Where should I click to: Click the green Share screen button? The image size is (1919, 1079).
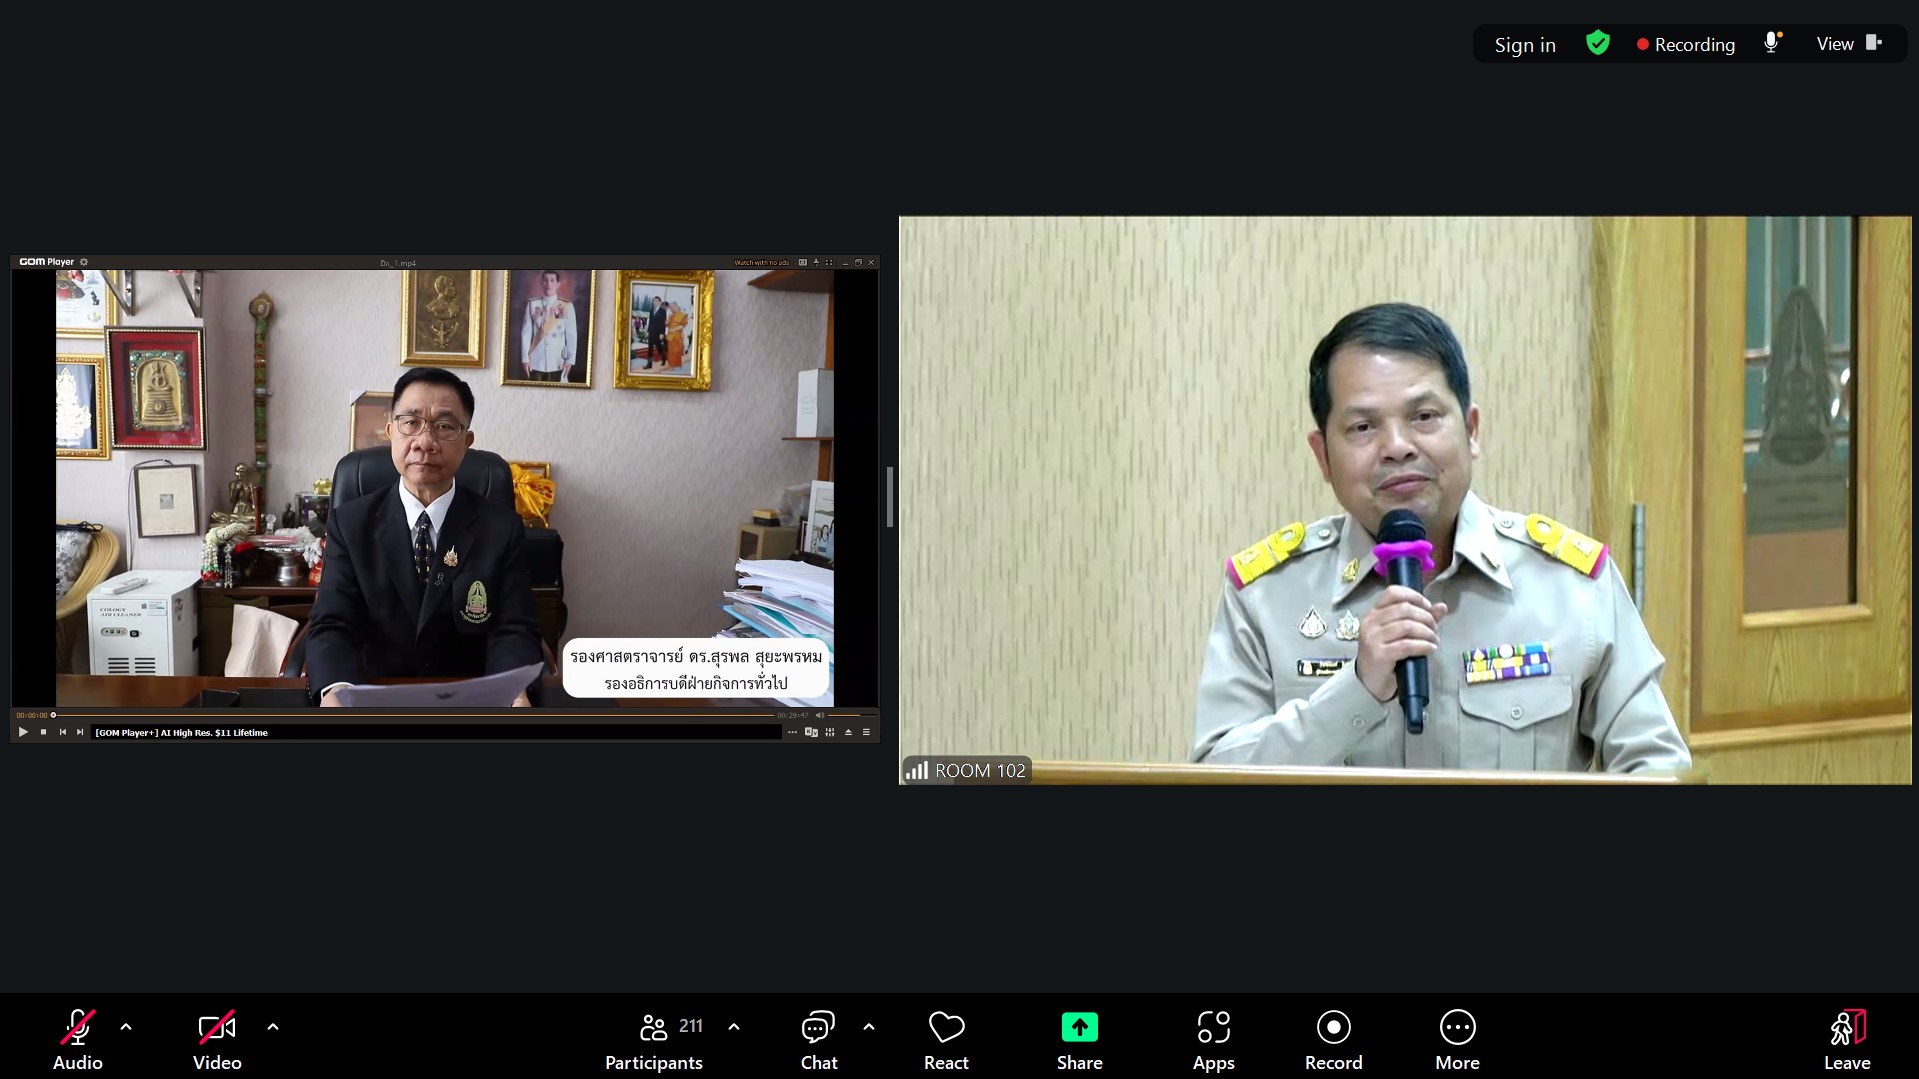1079,1040
